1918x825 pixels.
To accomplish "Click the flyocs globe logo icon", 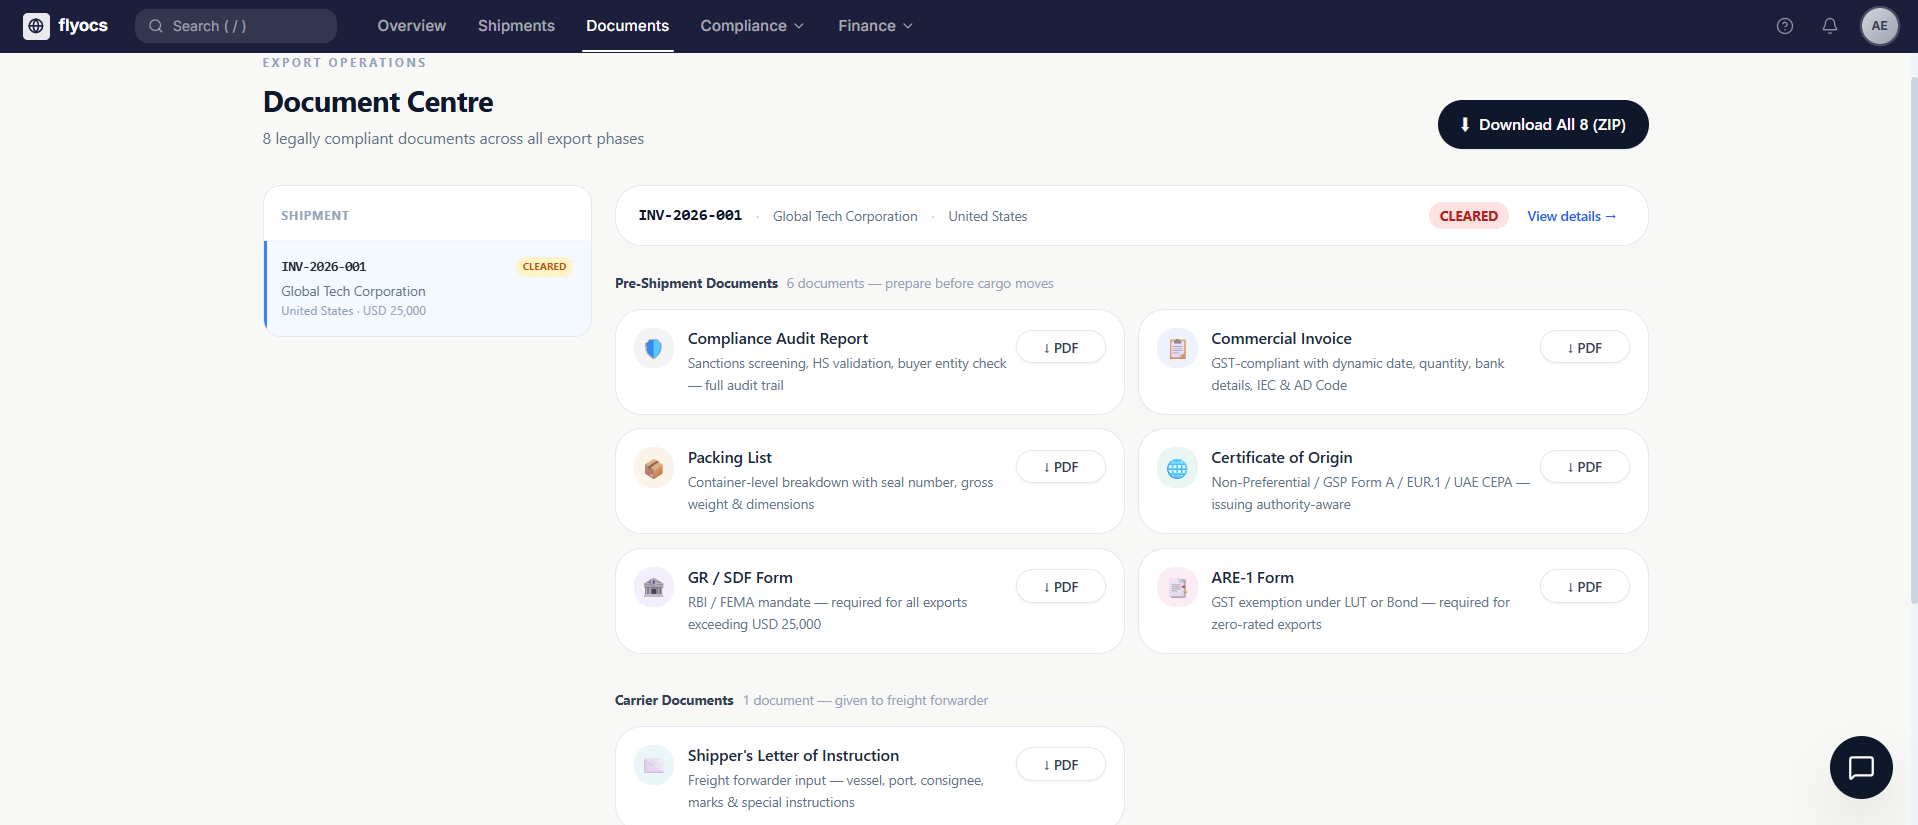I will [36, 26].
